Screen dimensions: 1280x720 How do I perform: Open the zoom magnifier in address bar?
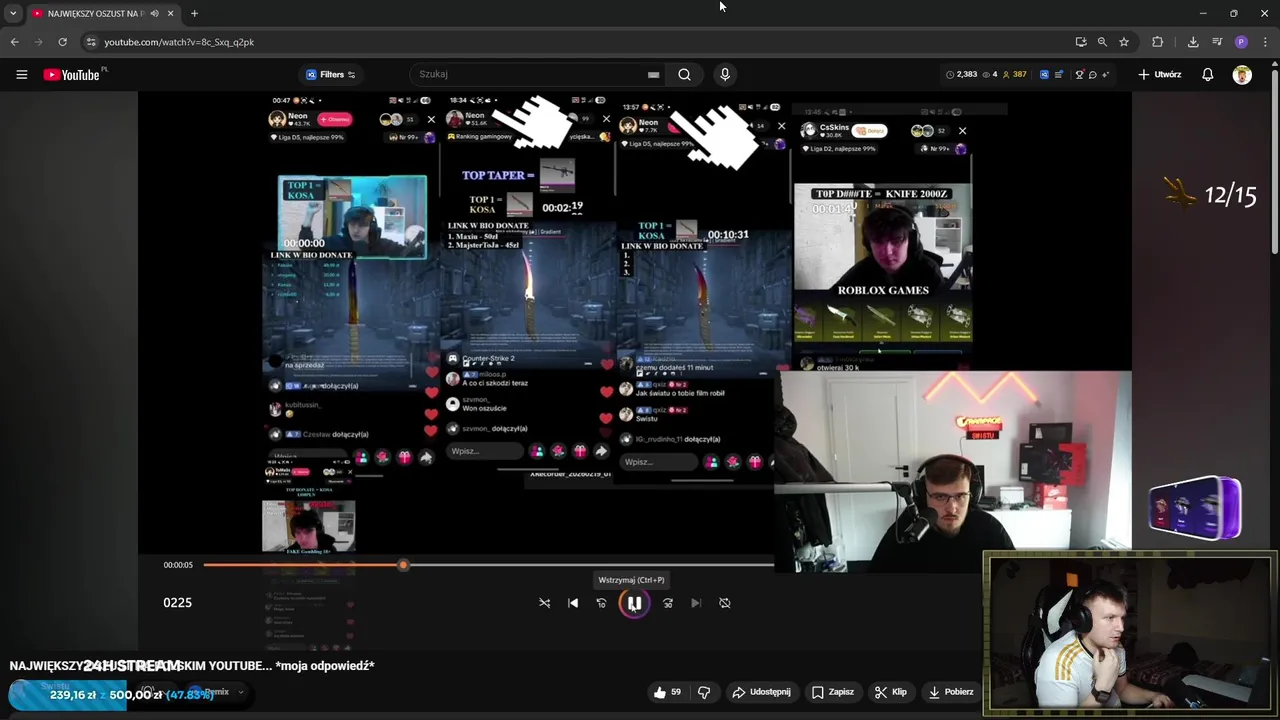tap(1102, 42)
